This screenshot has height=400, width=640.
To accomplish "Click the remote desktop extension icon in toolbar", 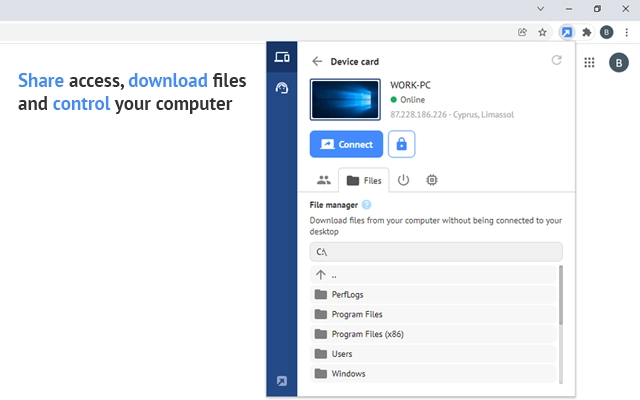I will [566, 32].
